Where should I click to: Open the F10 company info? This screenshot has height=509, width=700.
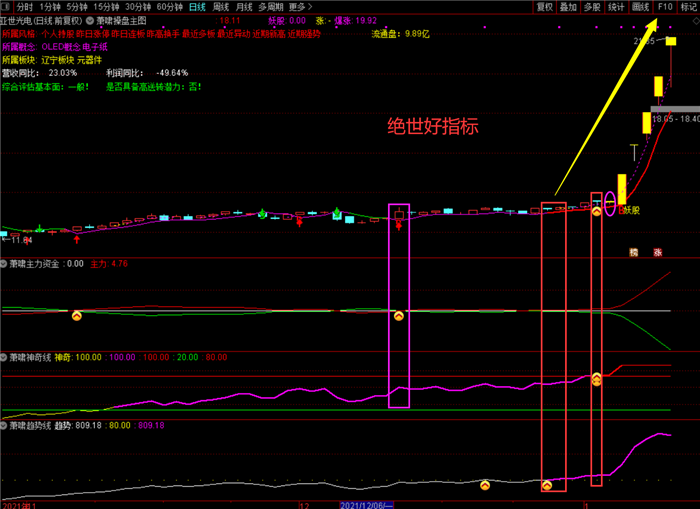click(665, 7)
